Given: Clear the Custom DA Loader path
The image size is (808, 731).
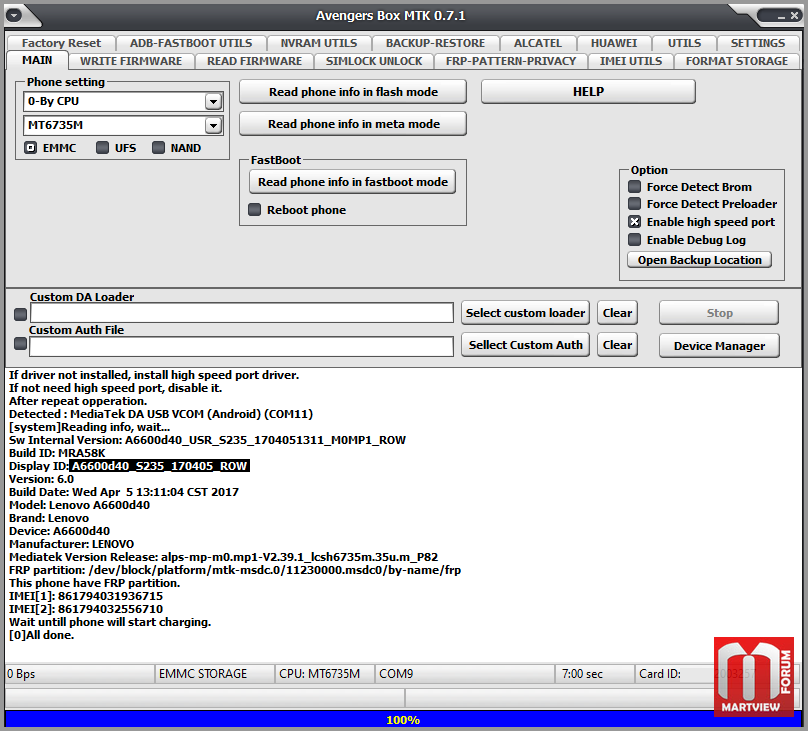Looking at the screenshot, I should [x=617, y=313].
